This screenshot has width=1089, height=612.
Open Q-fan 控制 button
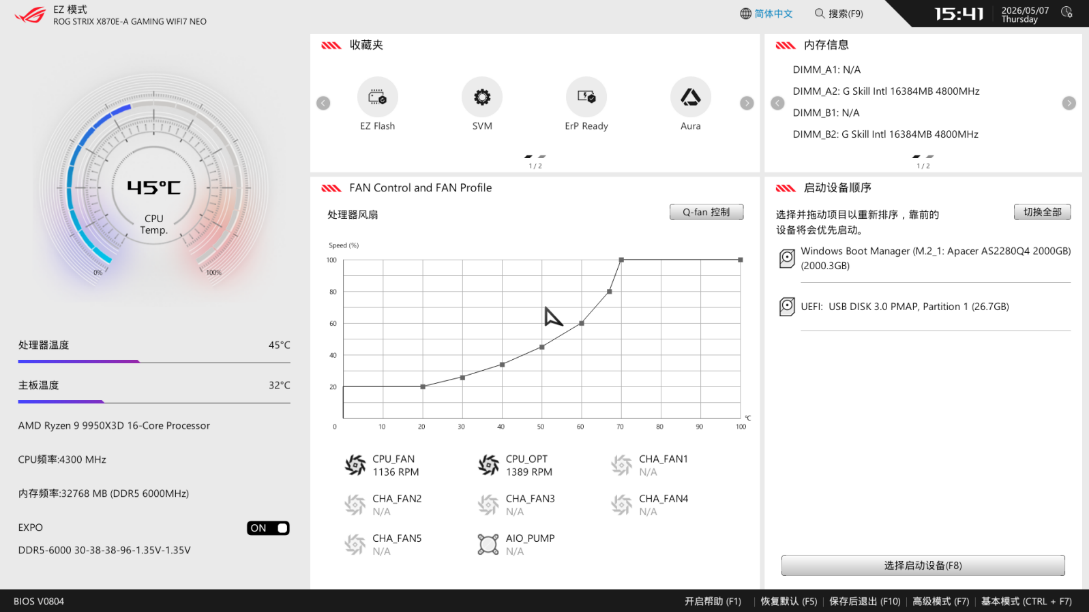(x=706, y=212)
